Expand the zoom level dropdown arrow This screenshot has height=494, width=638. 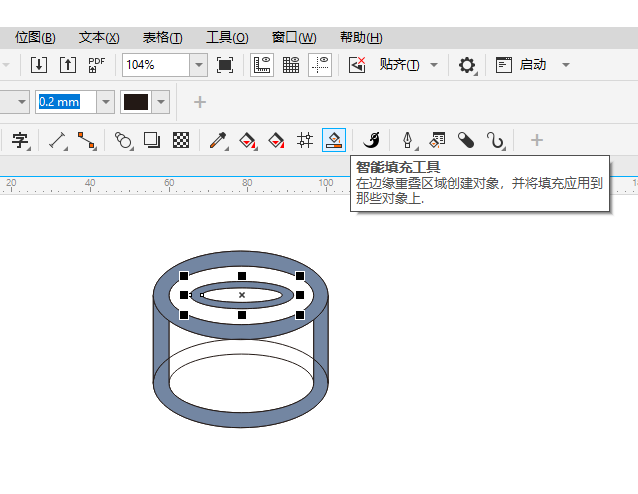click(199, 65)
